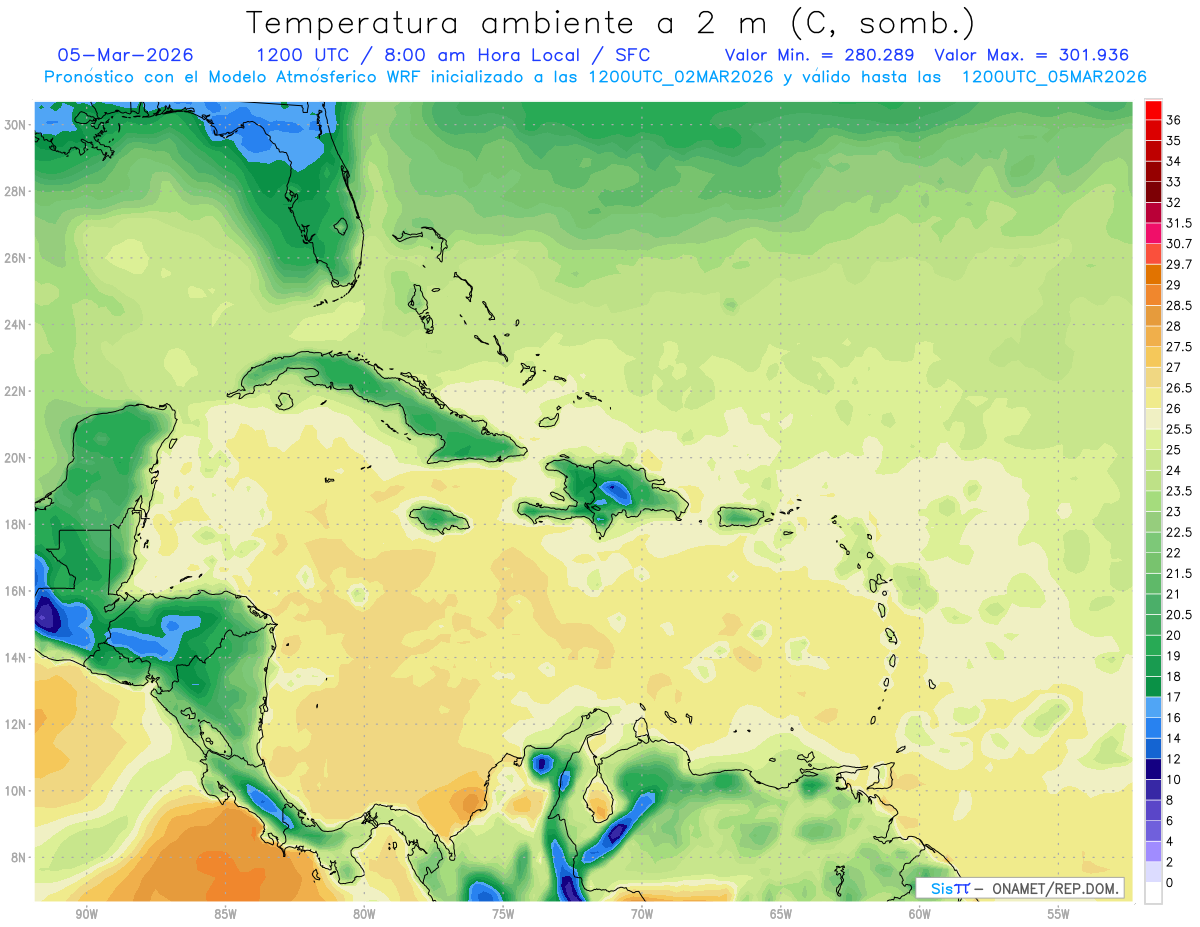Click the color legend value '34'
This screenshot has height=927, width=1200.
pos(1174,161)
